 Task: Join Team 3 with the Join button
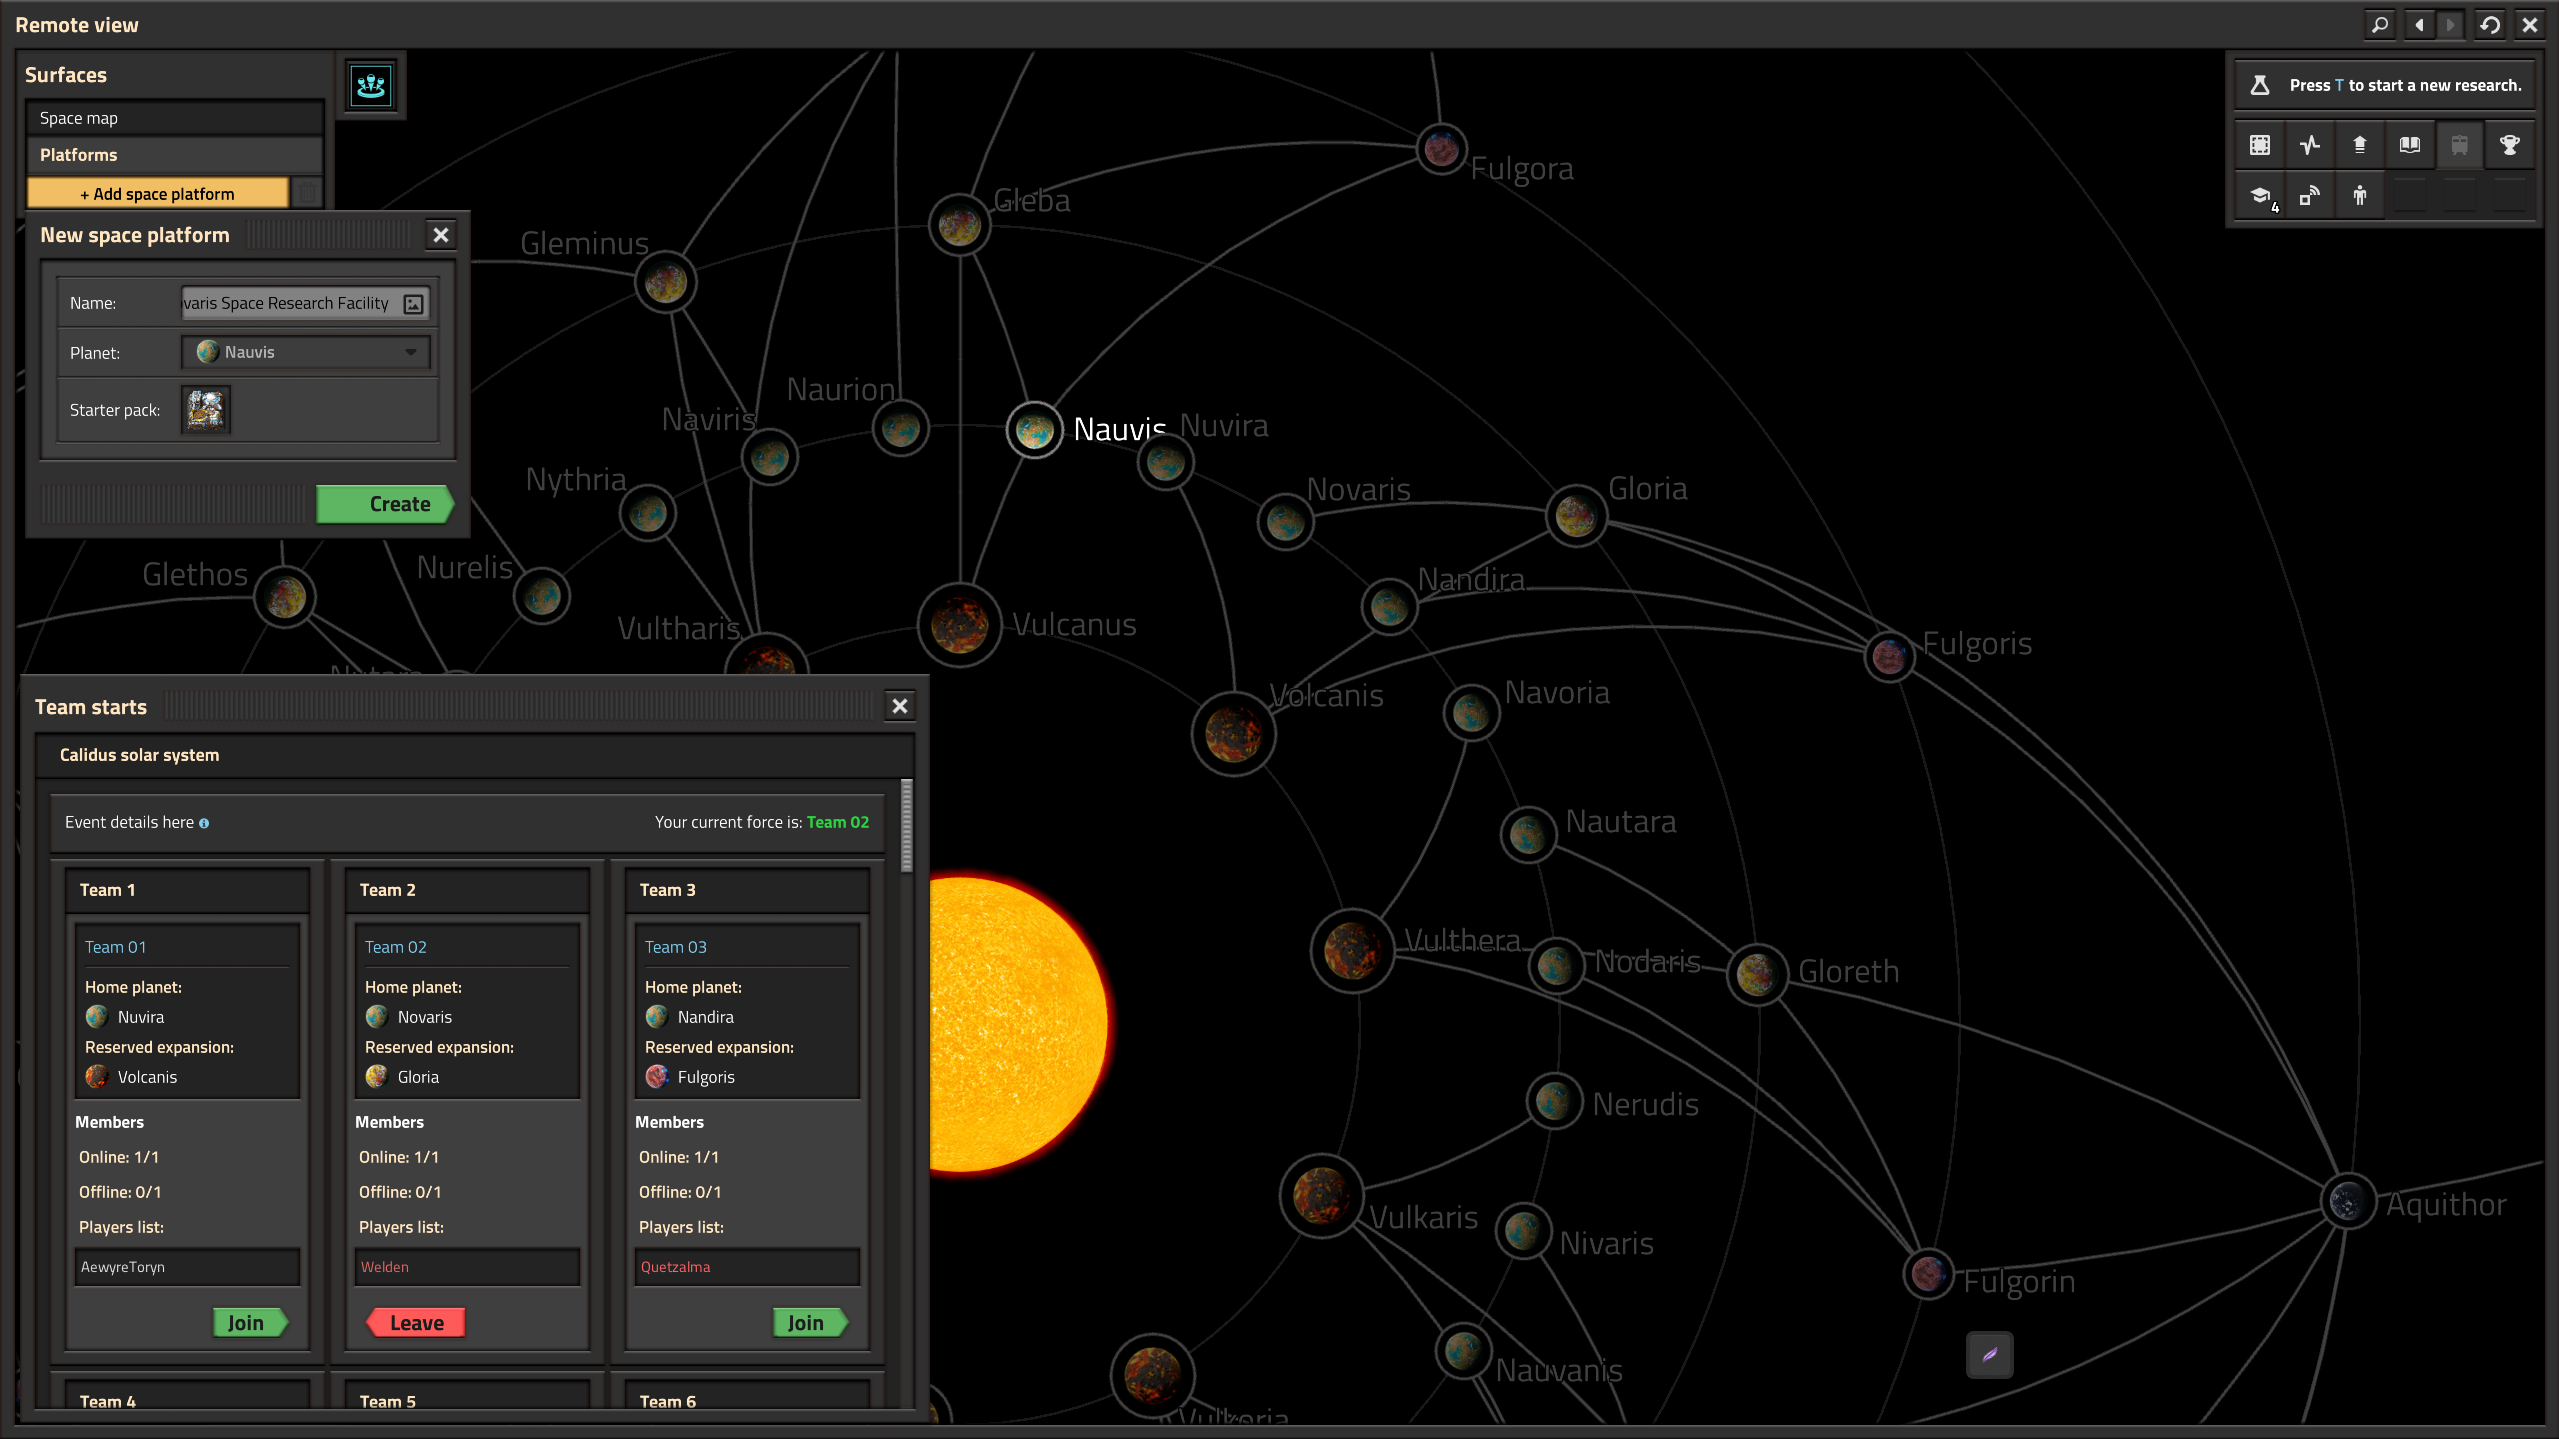point(810,1322)
